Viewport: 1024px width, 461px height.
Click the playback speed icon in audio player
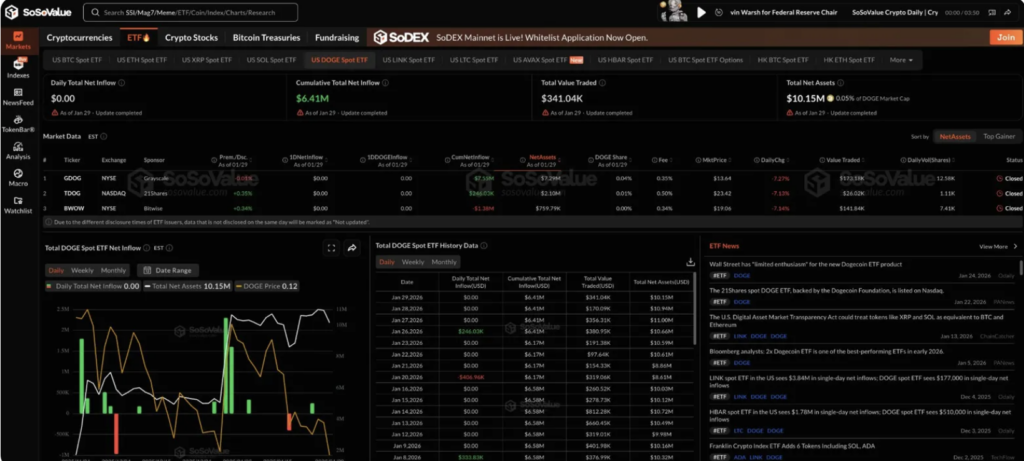719,12
